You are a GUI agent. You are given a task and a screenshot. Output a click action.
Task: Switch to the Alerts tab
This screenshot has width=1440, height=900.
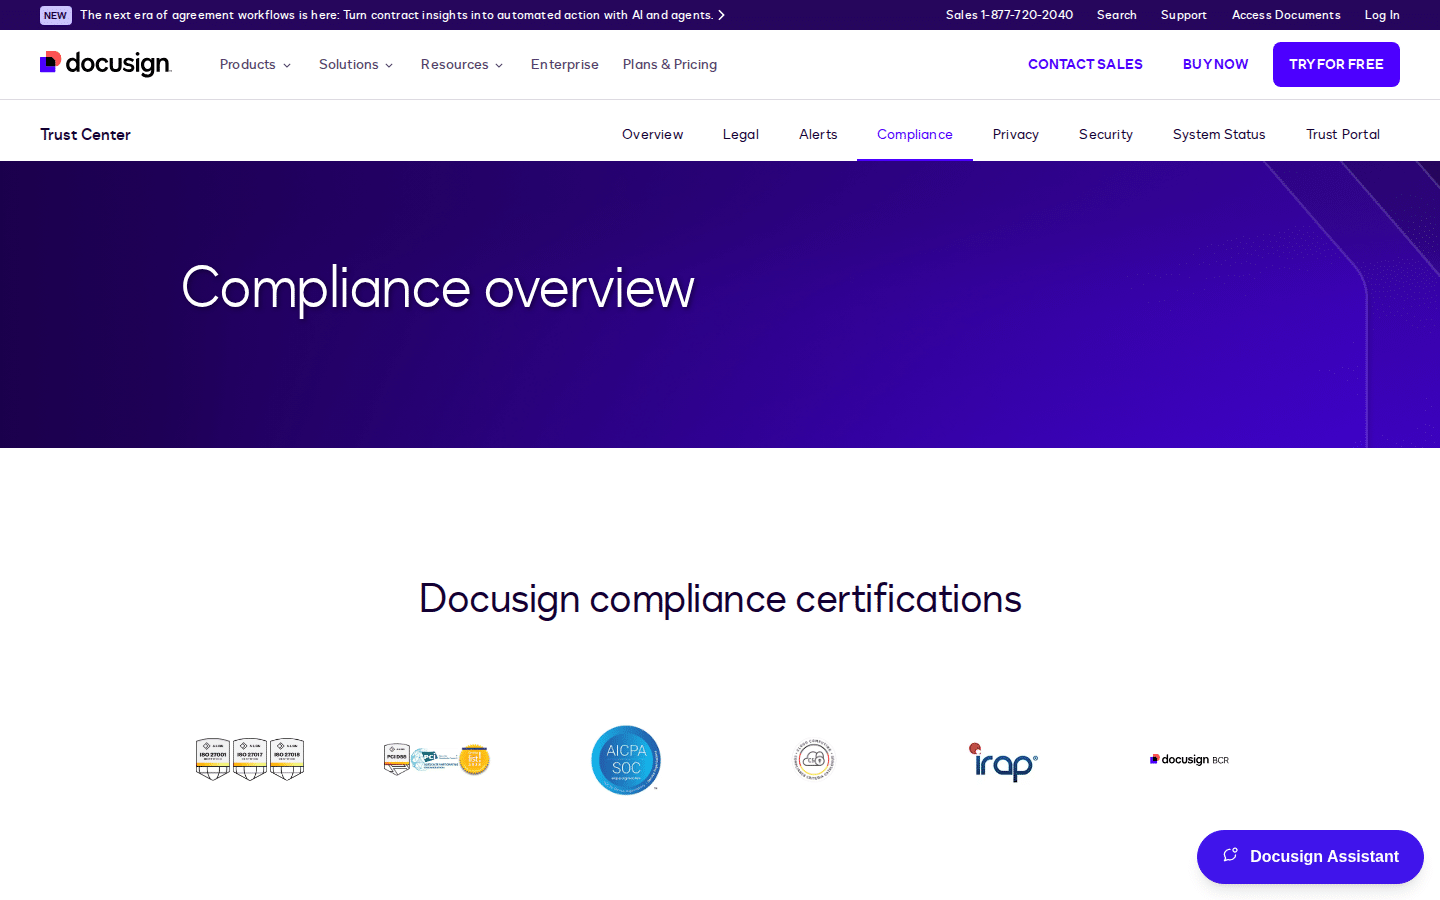(818, 134)
